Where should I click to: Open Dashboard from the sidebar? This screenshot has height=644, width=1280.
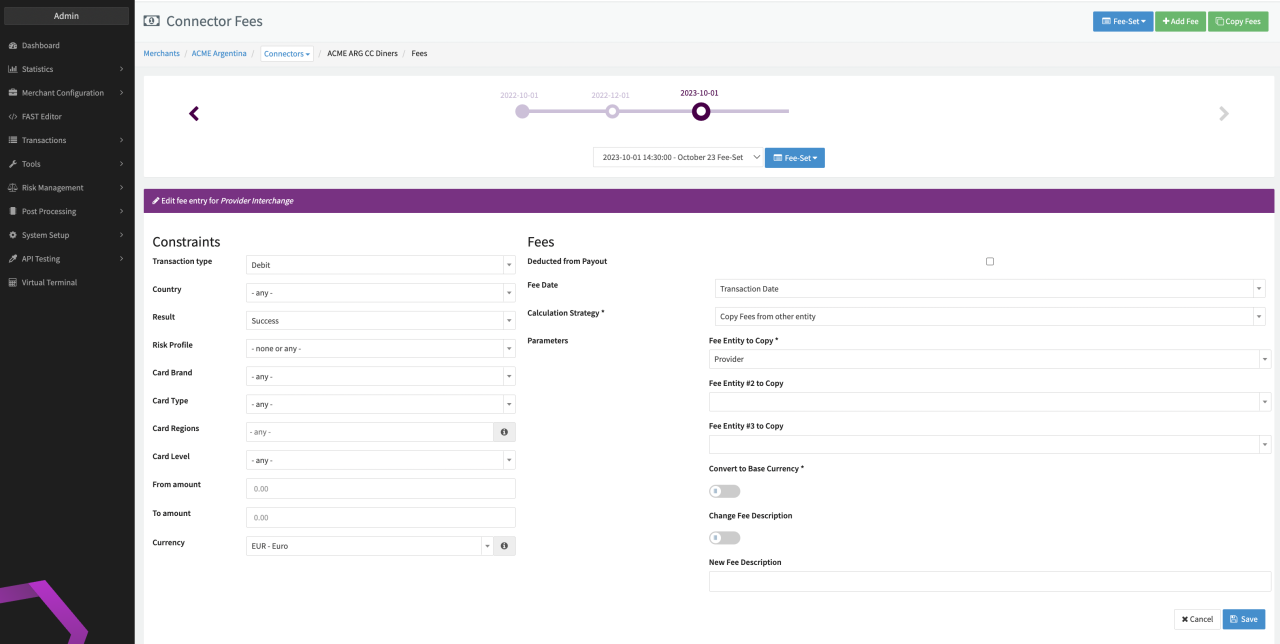[x=41, y=46]
